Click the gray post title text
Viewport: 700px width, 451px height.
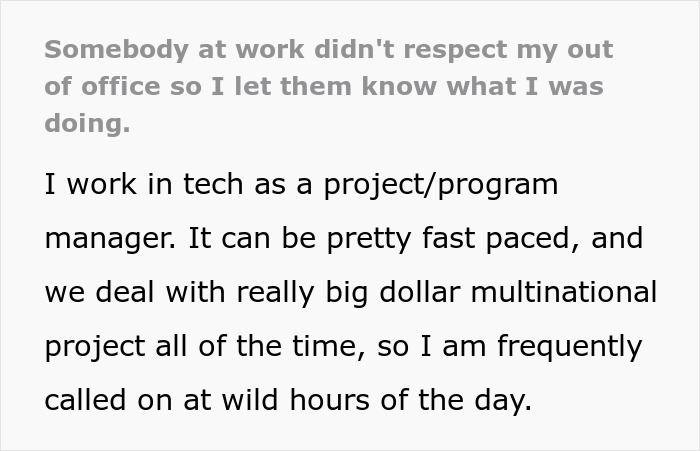coord(330,87)
